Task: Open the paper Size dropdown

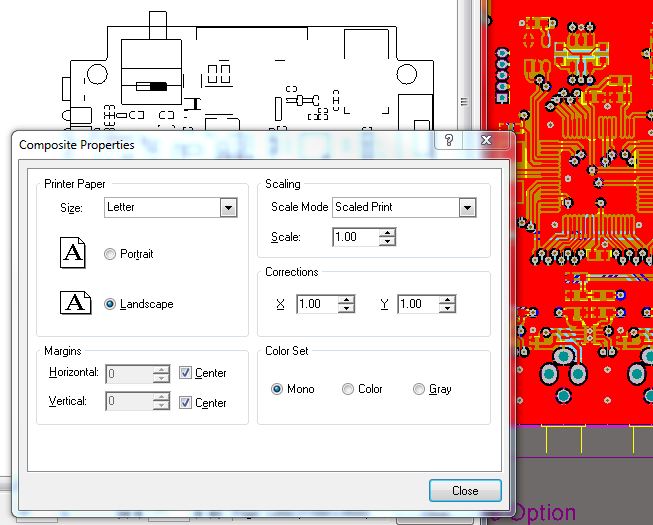Action: 228,207
